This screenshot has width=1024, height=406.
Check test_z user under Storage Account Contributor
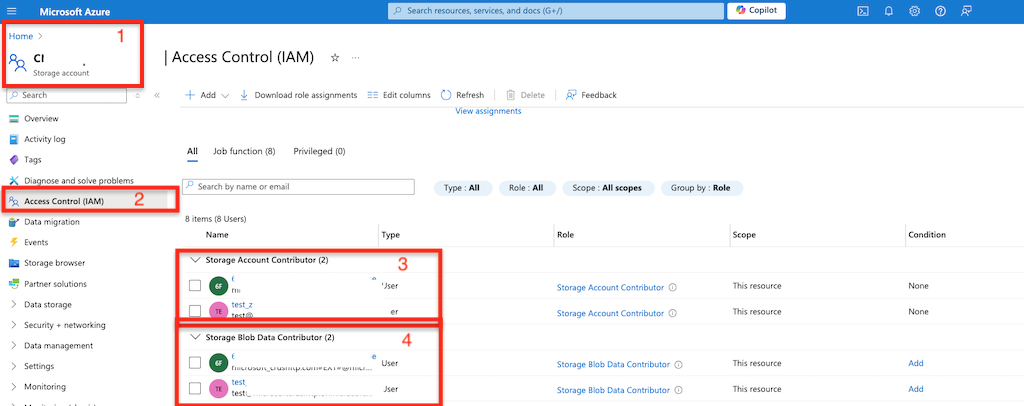point(195,311)
